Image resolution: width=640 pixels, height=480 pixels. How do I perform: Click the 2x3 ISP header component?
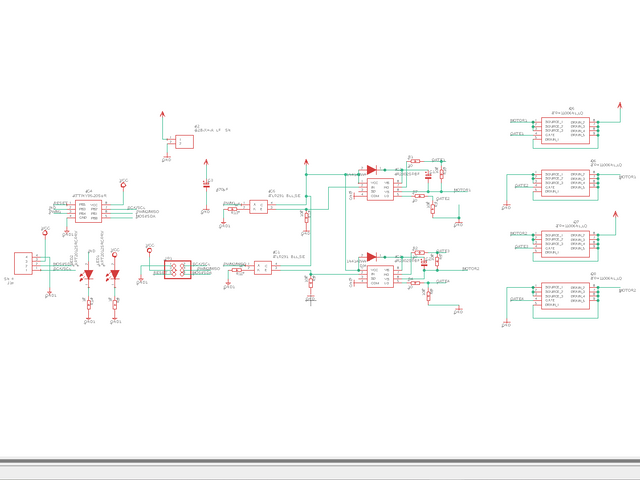pos(177,269)
